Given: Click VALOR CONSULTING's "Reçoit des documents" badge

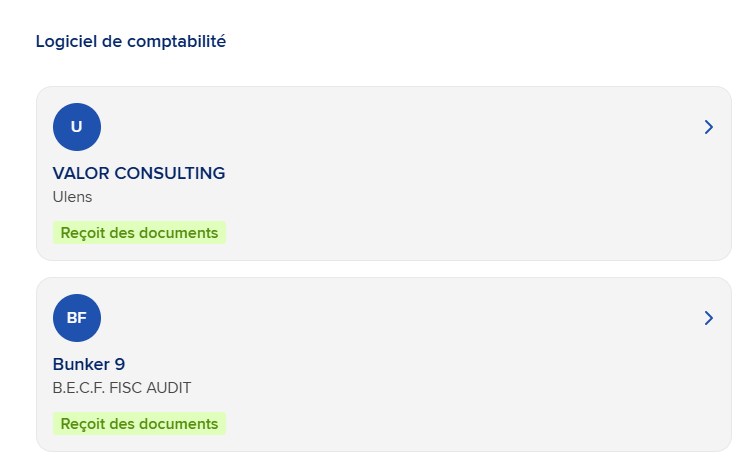Looking at the screenshot, I should (x=139, y=233).
